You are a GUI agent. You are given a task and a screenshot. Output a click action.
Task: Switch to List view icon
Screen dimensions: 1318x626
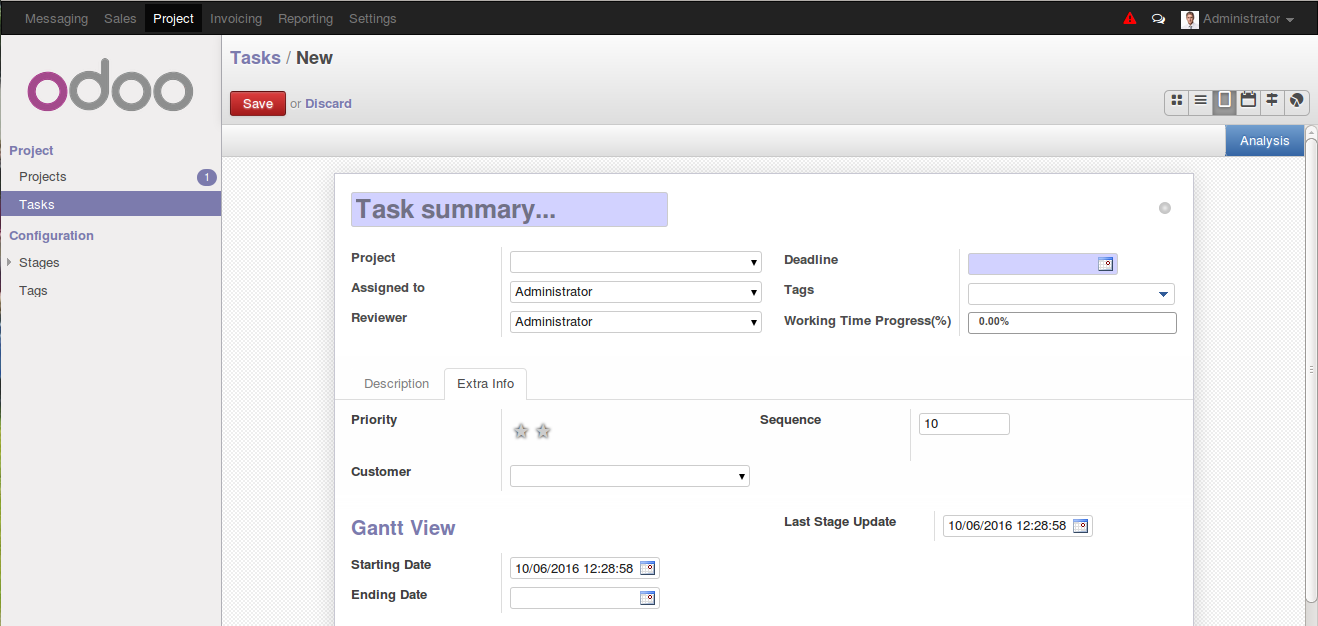pyautogui.click(x=1200, y=101)
